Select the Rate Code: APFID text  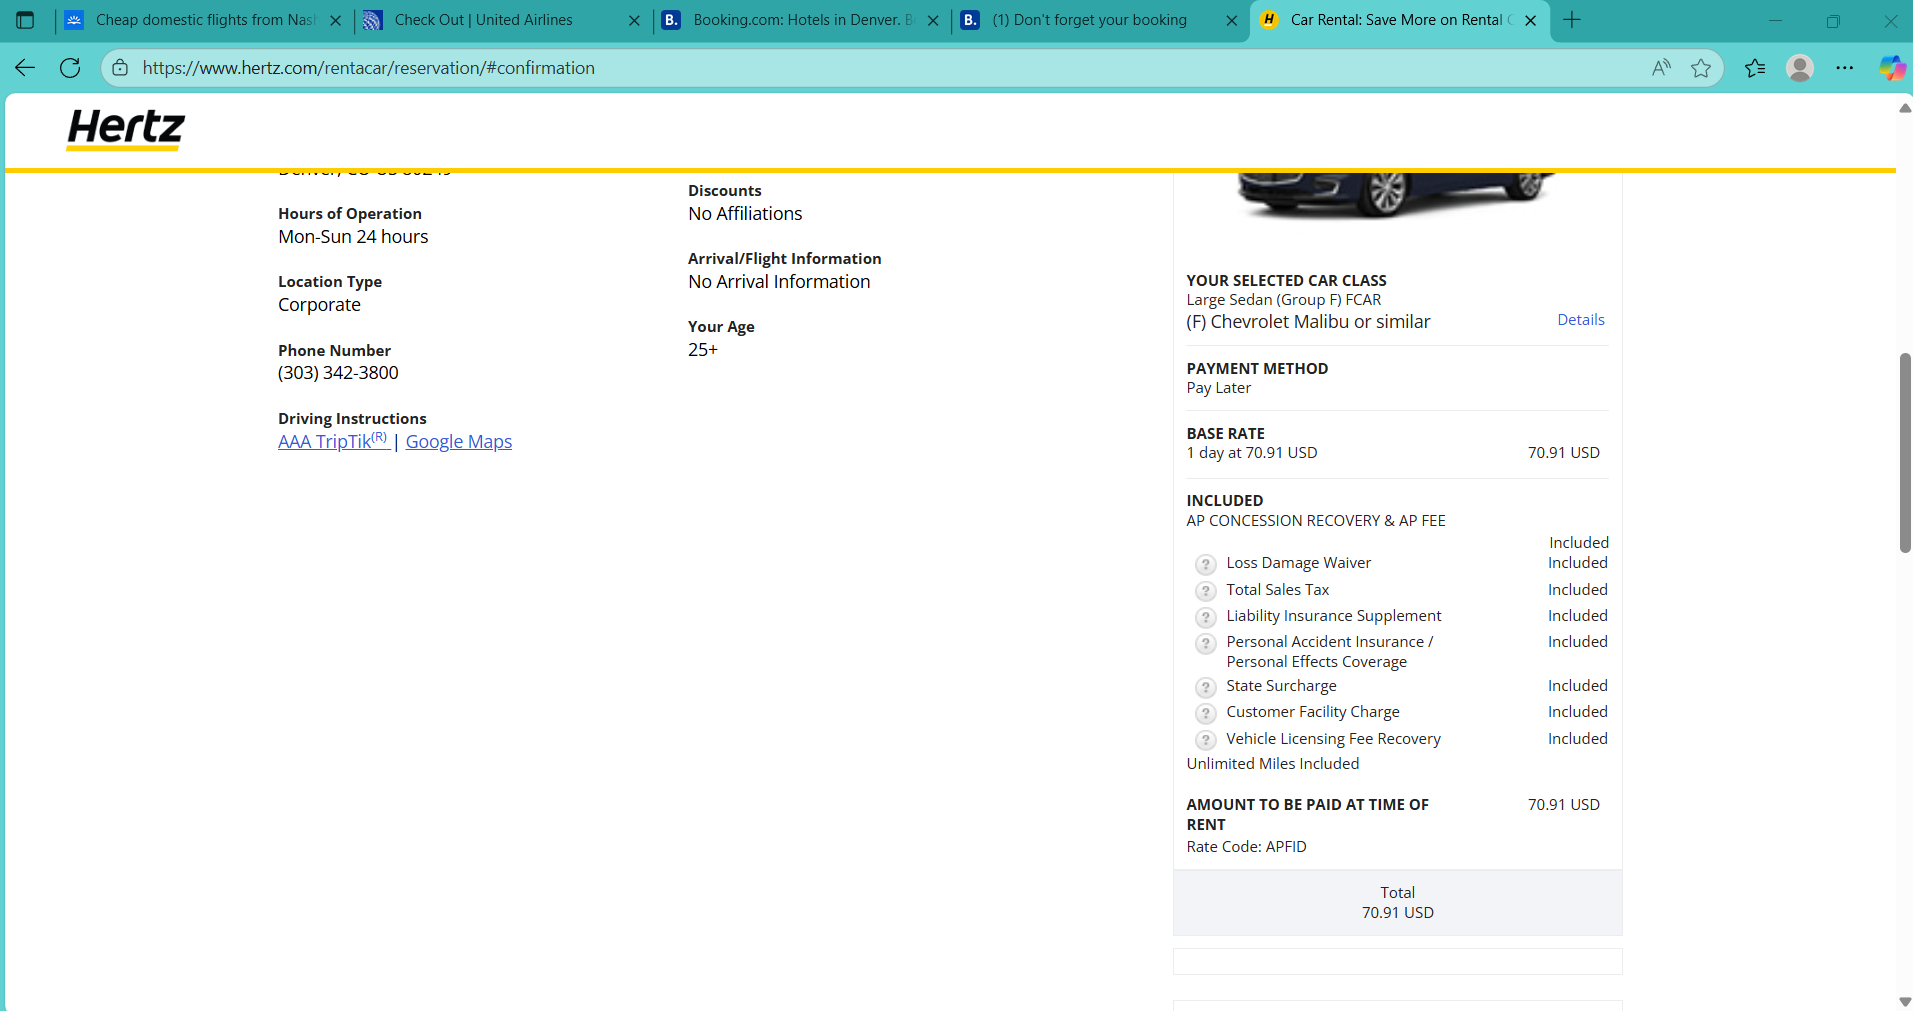(x=1246, y=847)
